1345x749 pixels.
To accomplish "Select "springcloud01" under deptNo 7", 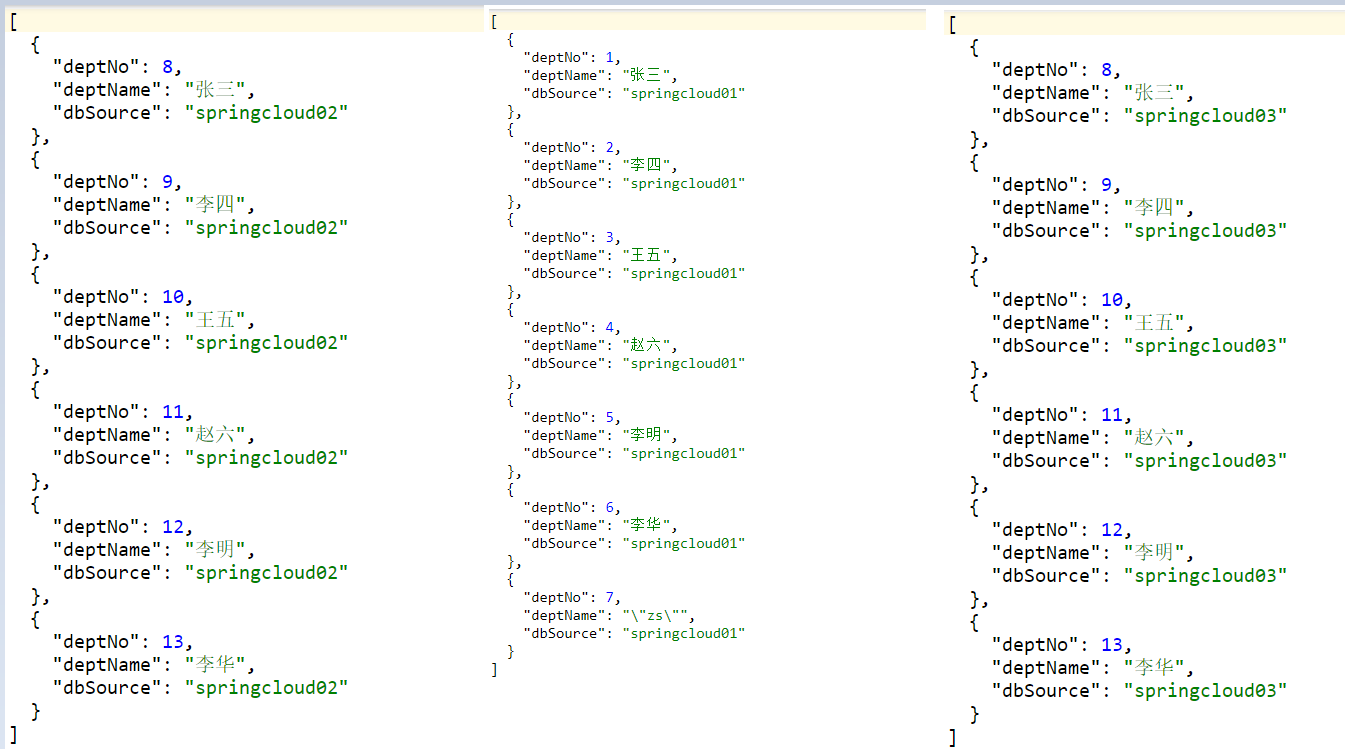I will pos(684,633).
